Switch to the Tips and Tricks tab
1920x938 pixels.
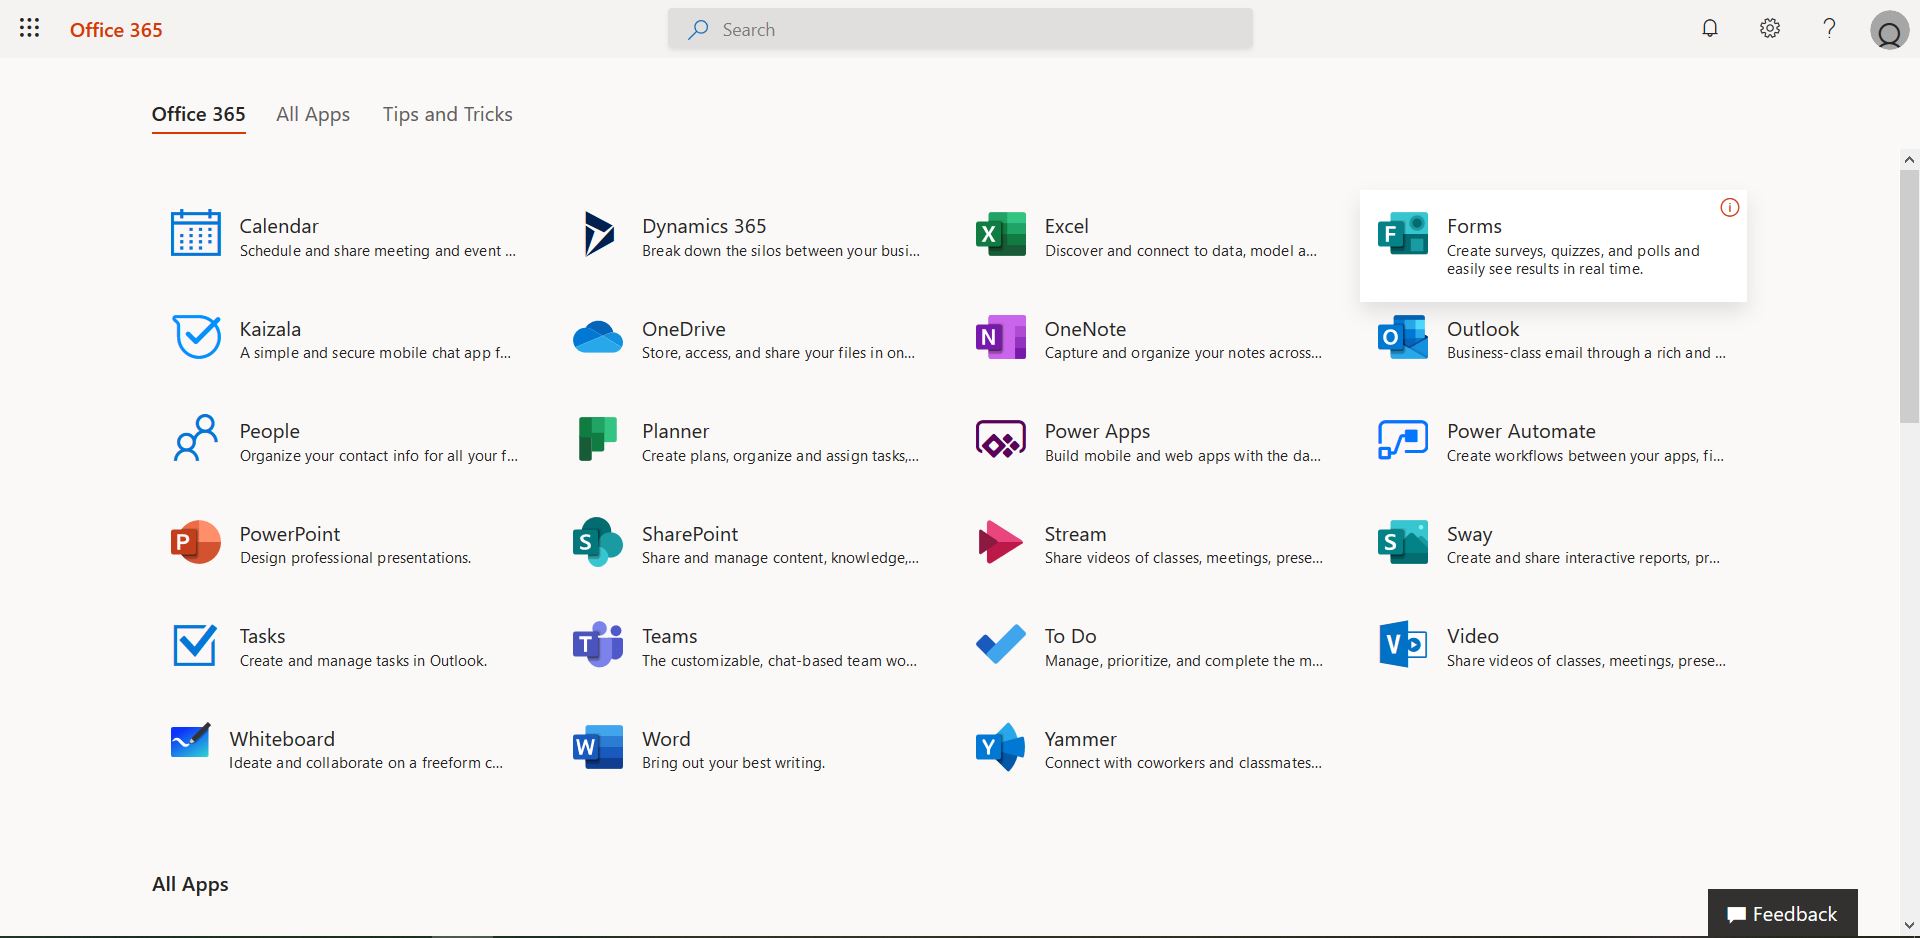coord(448,114)
